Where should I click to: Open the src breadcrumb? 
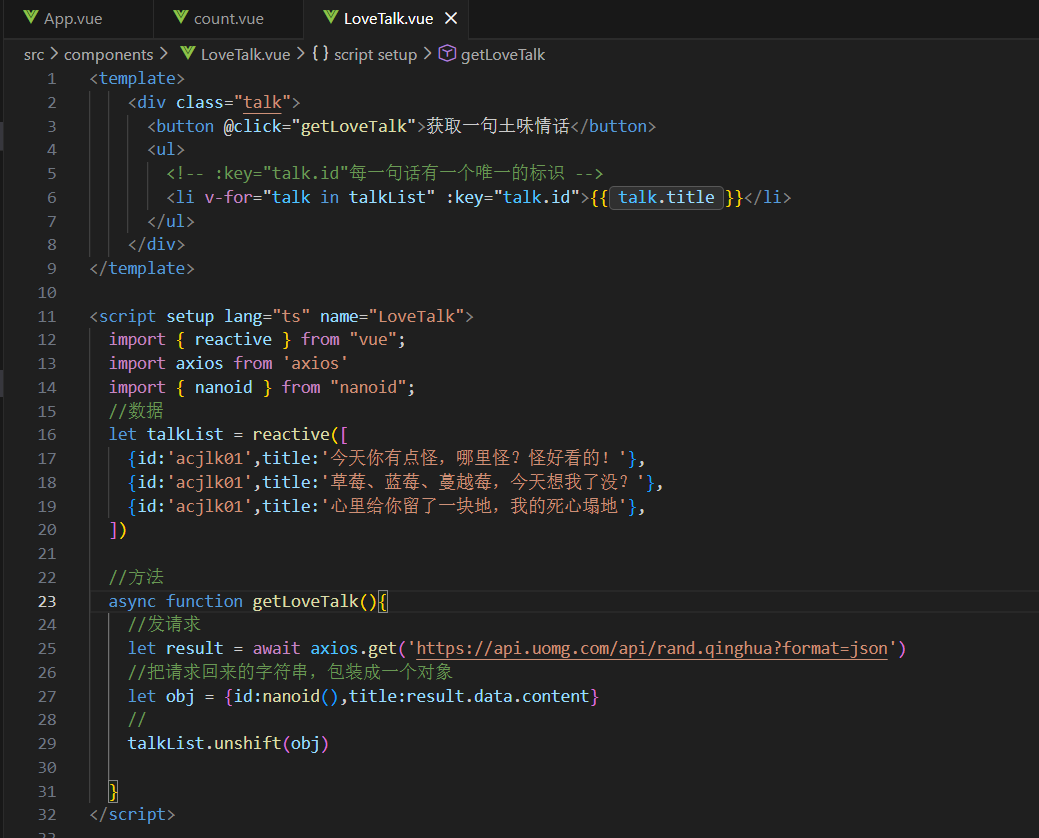[x=34, y=54]
